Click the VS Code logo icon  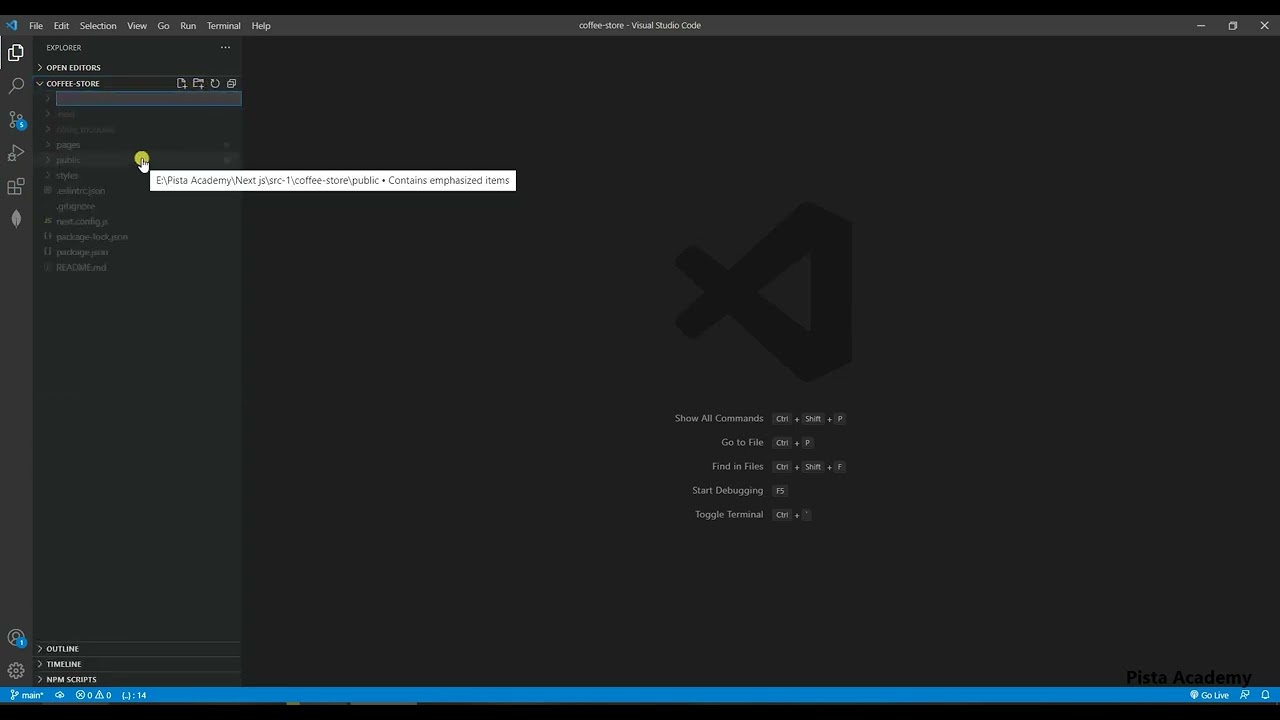click(x=12, y=25)
